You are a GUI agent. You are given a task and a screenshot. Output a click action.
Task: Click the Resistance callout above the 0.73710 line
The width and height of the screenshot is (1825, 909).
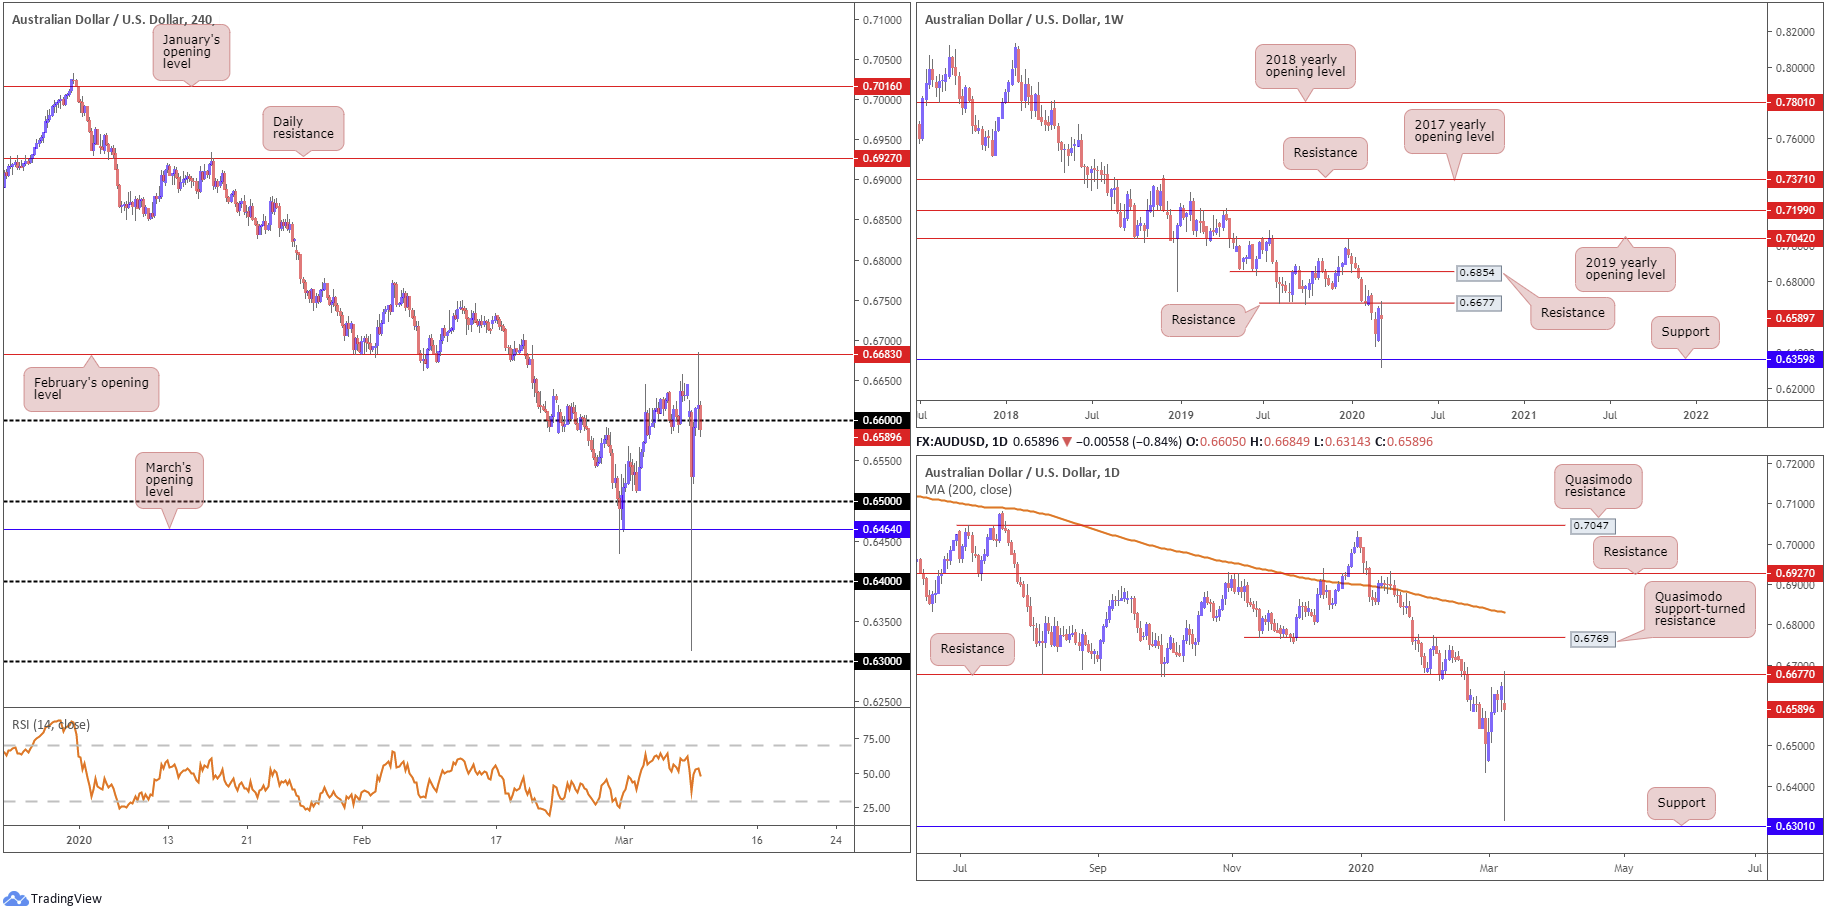(1325, 153)
